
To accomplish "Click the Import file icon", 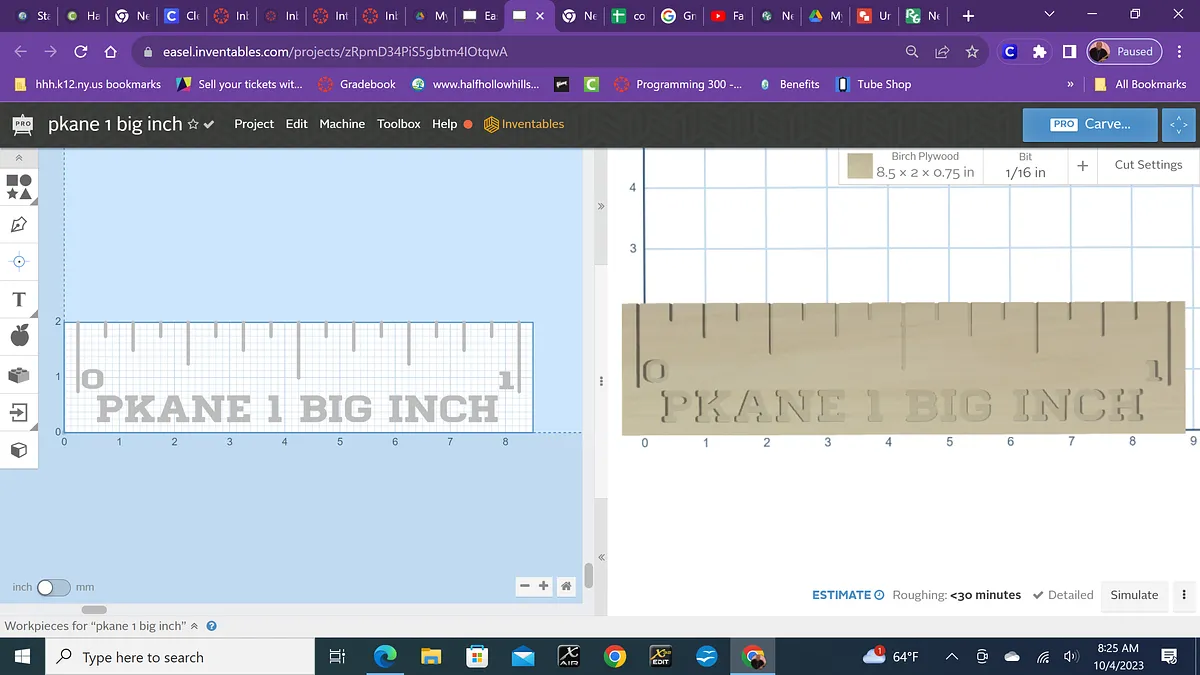I will (19, 412).
